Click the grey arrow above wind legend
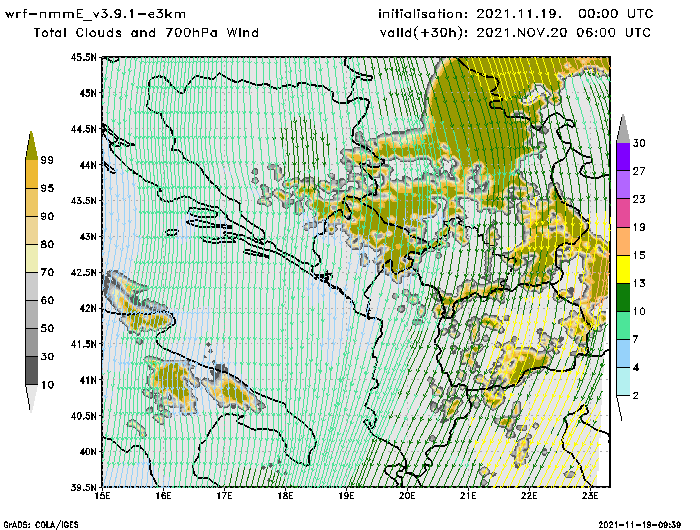Viewport: 700px width, 530px height. coord(623,129)
